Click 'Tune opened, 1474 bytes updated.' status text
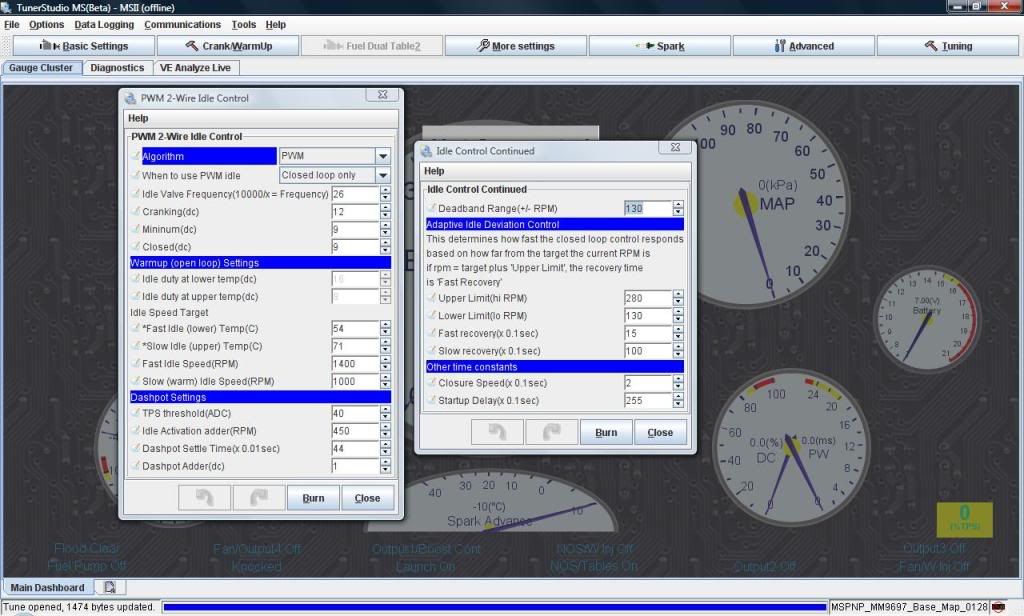This screenshot has height=616, width=1024. point(79,607)
